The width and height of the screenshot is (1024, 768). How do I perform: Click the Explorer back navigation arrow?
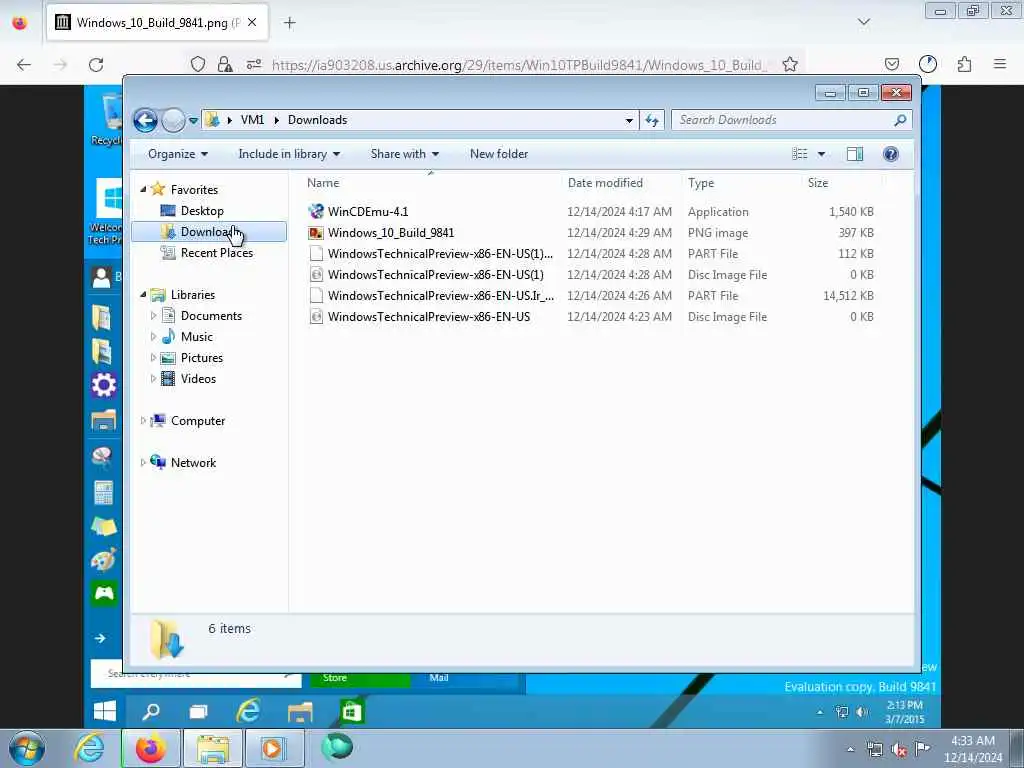click(146, 120)
